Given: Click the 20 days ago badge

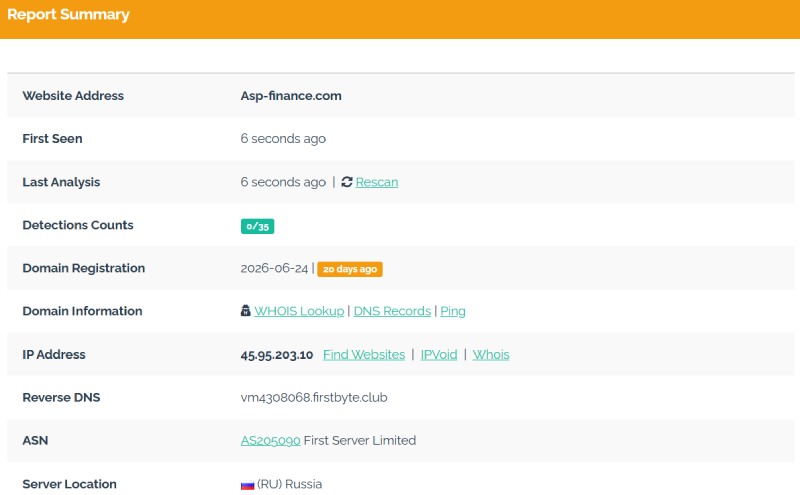Looking at the screenshot, I should click(349, 269).
